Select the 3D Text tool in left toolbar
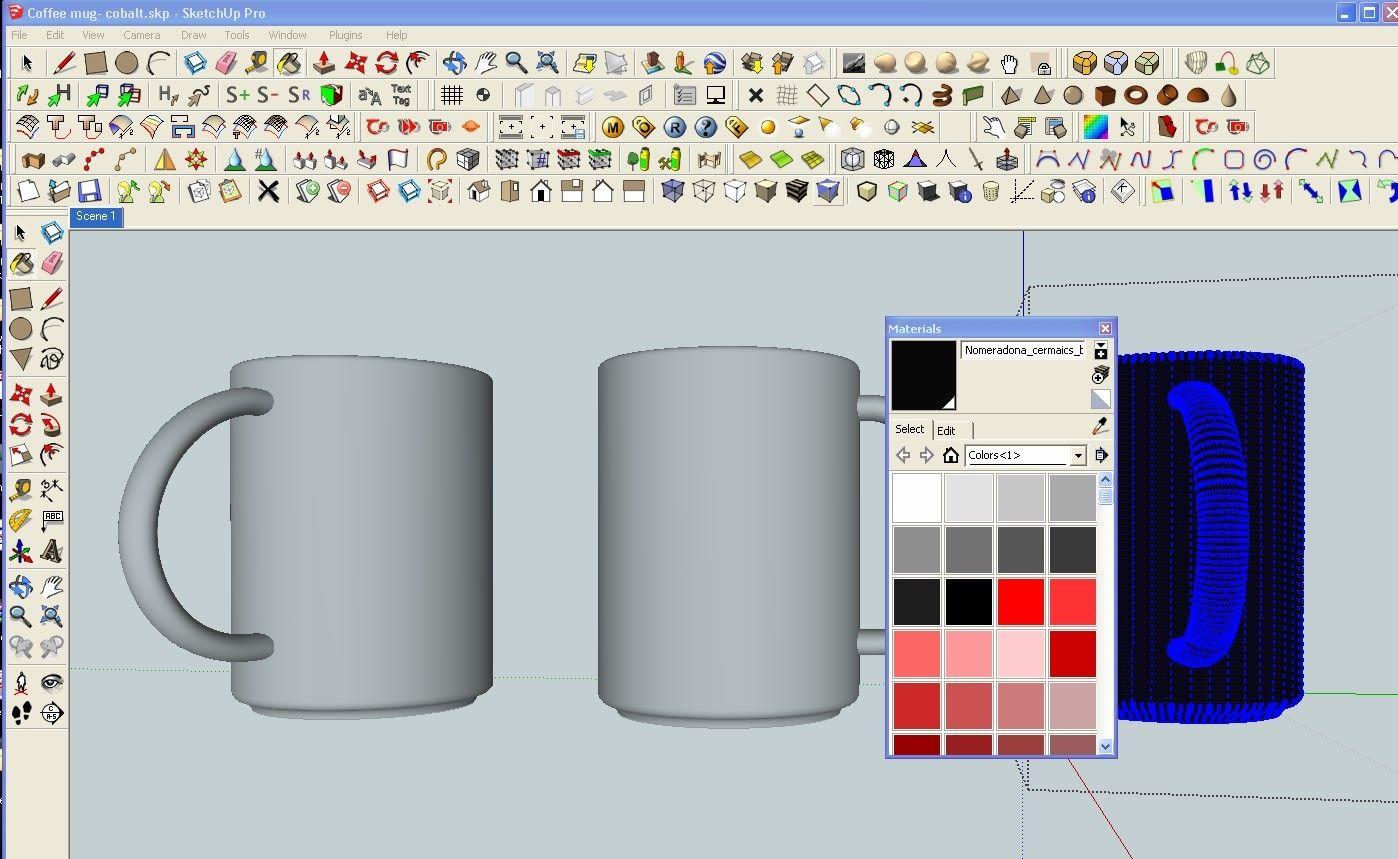The height and width of the screenshot is (859, 1398). pos(52,551)
